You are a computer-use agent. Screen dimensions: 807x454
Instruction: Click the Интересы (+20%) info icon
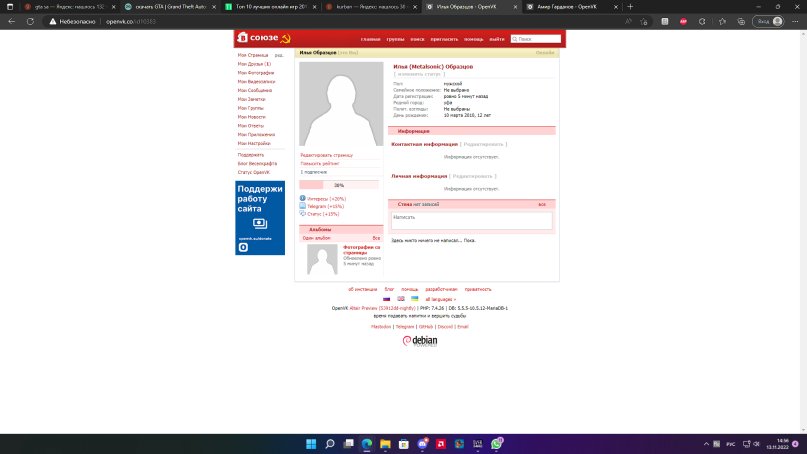(x=303, y=198)
